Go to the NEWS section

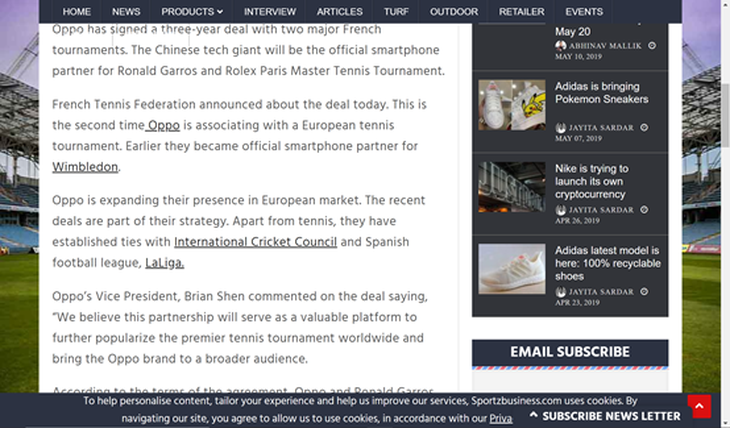click(x=126, y=12)
